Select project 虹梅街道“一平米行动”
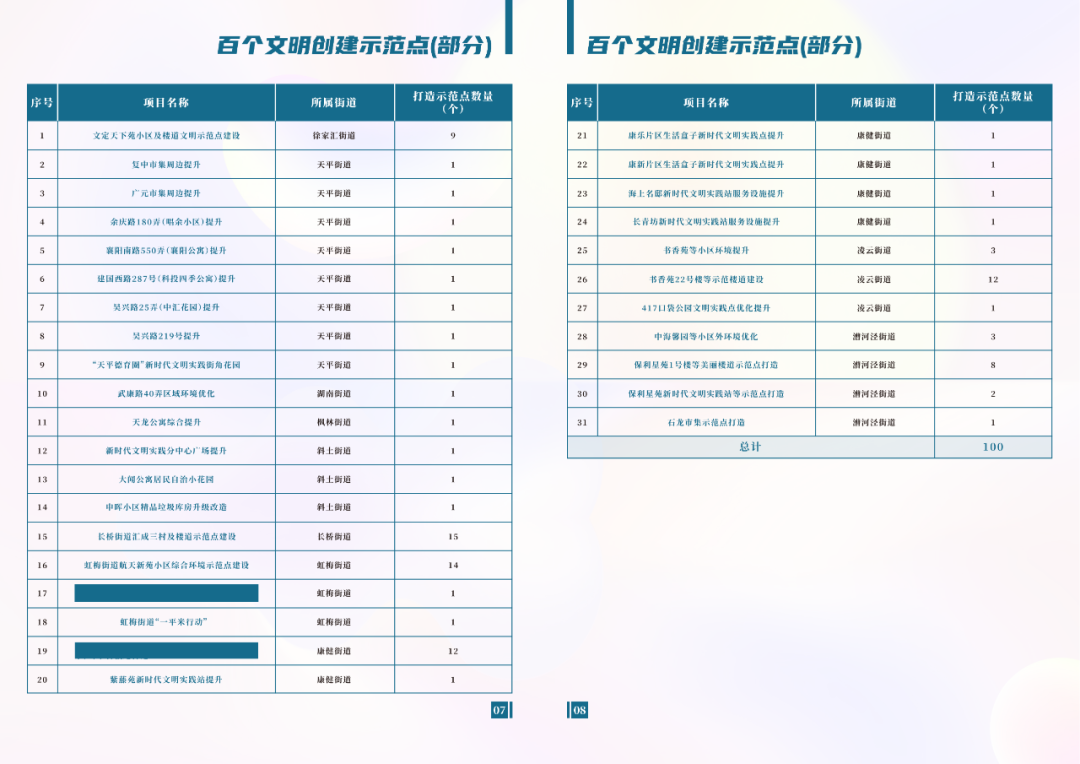Image resolution: width=1080 pixels, height=764 pixels. [163, 622]
